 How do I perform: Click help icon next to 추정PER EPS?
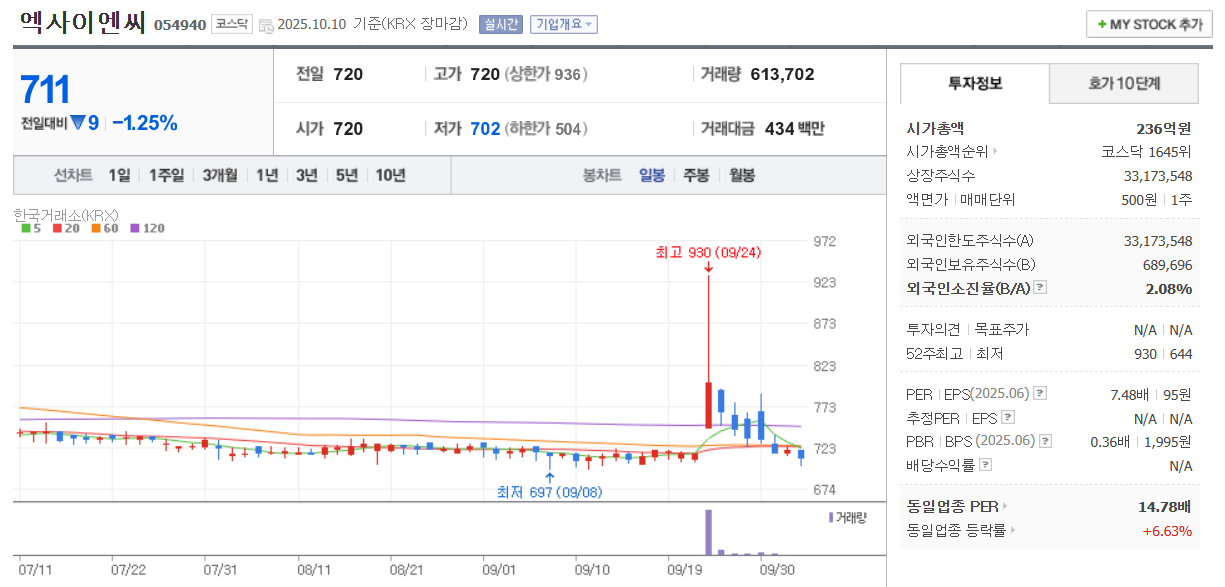click(1008, 418)
